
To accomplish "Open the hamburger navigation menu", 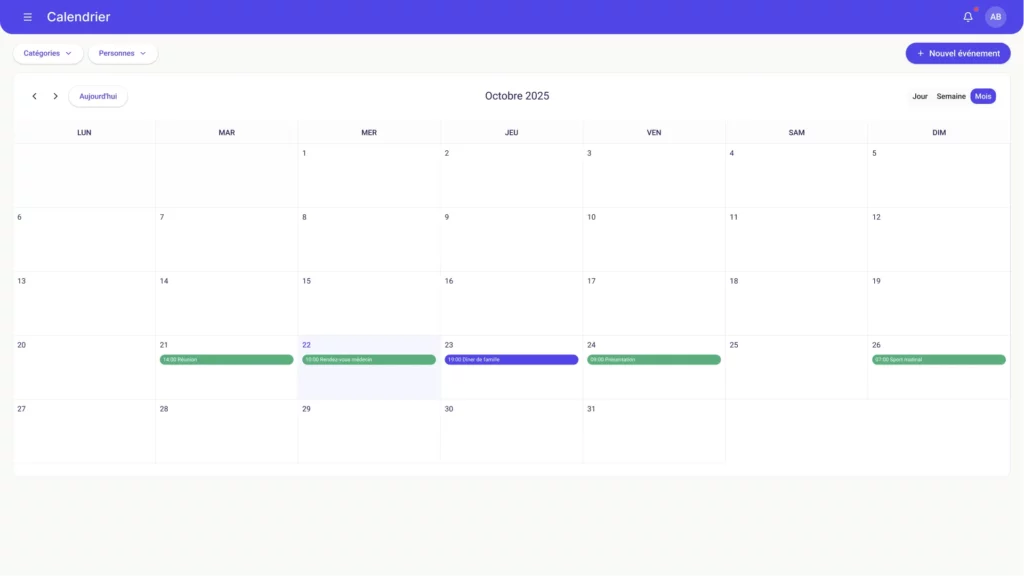I will point(27,17).
